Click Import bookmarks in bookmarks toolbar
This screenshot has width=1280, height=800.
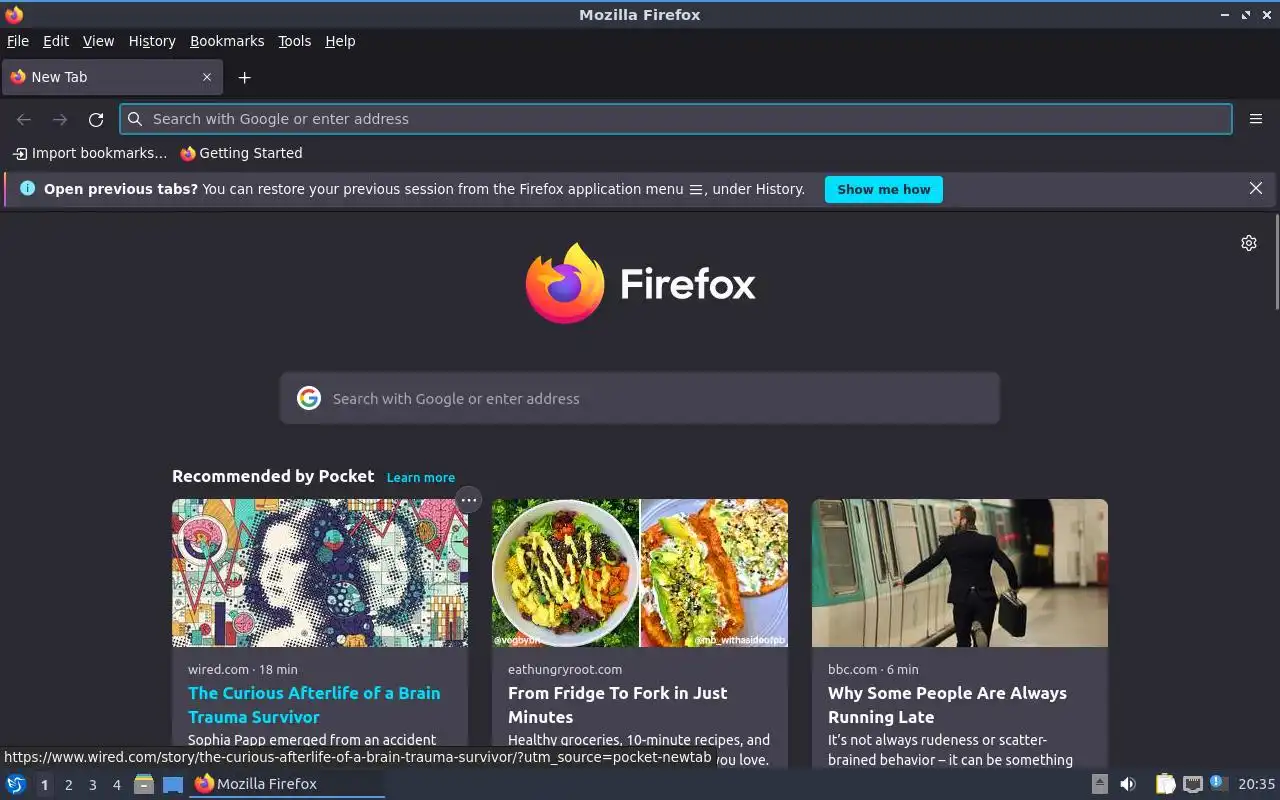89,153
